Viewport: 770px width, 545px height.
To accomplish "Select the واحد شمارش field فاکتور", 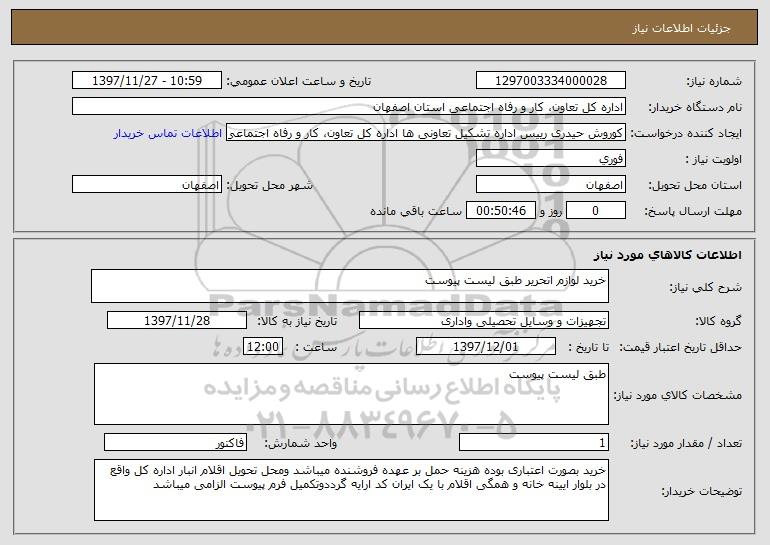I will [175, 442].
